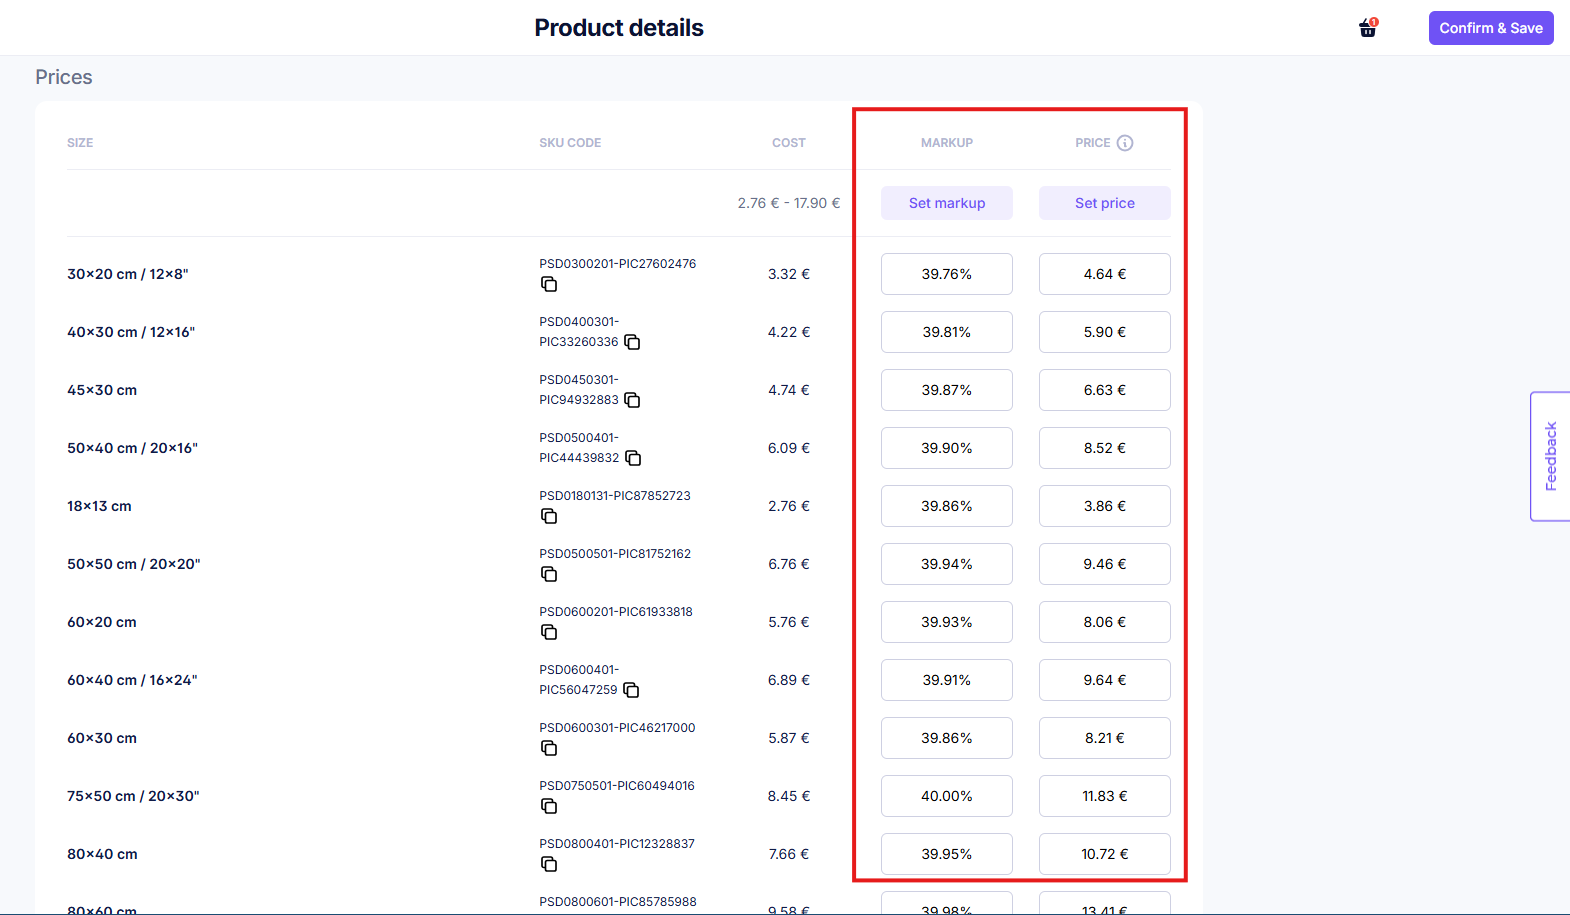Viewport: 1570px width, 915px height.
Task: Edit price 8.52 € for 50×40 cm
Action: [1105, 448]
